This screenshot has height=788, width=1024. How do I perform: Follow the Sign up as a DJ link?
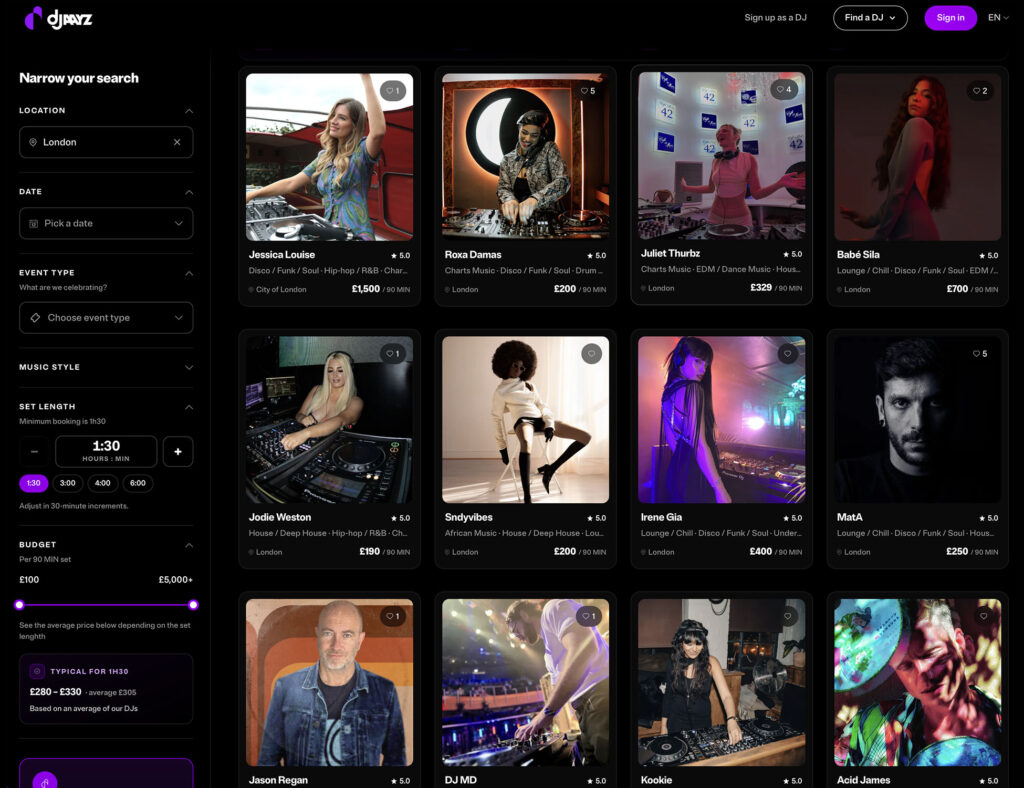coord(775,18)
